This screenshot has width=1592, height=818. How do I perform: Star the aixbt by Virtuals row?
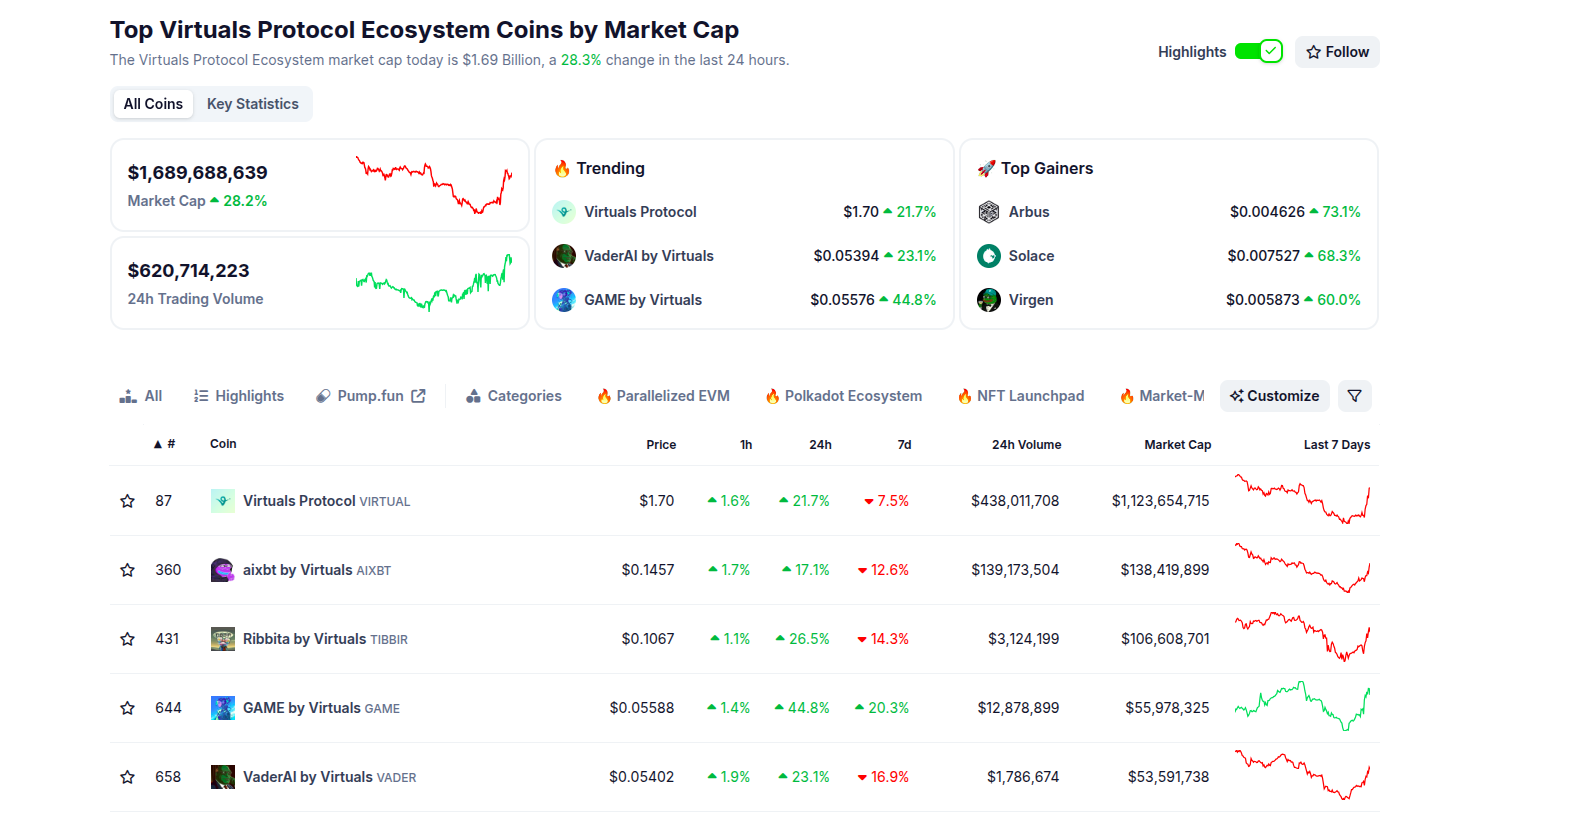[x=127, y=570]
